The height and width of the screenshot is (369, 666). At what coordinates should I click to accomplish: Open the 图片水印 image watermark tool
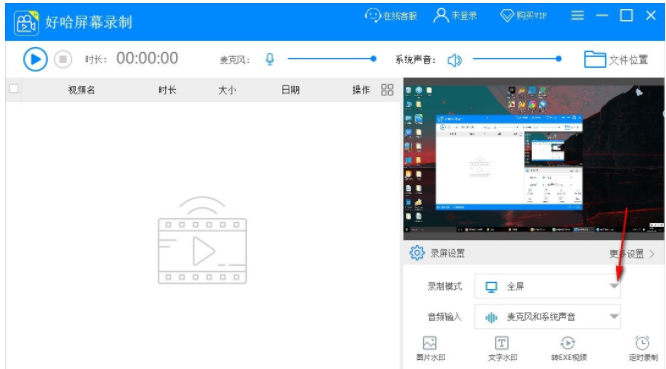[x=430, y=348]
